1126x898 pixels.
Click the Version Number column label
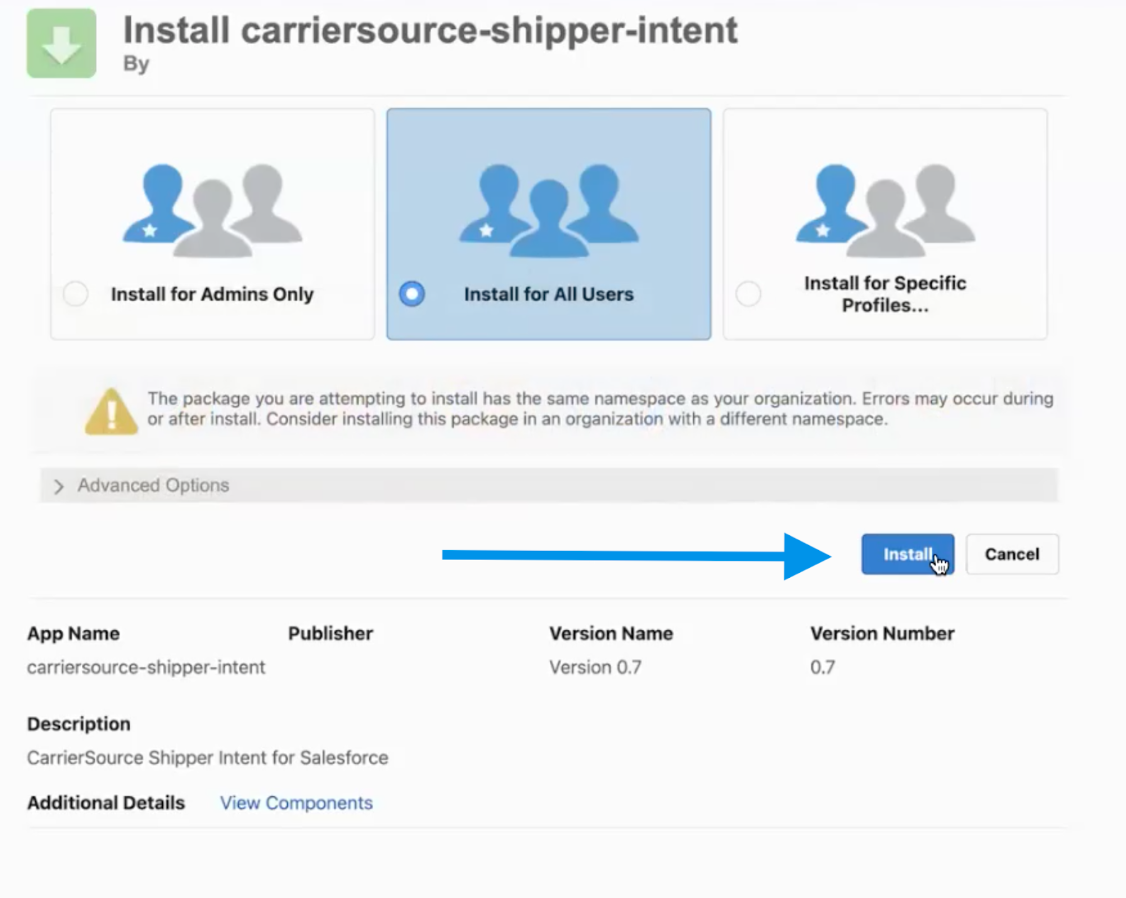(x=882, y=634)
